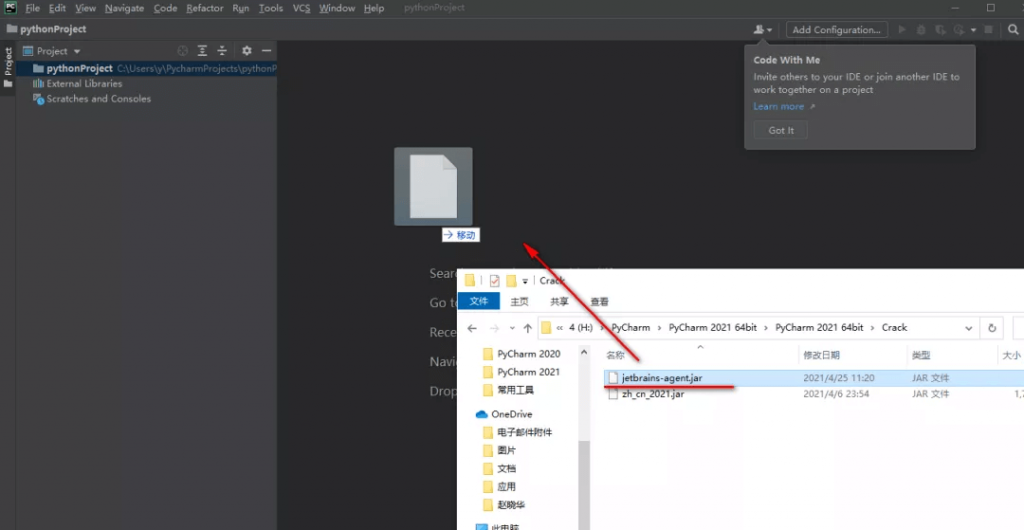This screenshot has height=530, width=1024.
Task: Open the VCS menu
Action: 301,8
